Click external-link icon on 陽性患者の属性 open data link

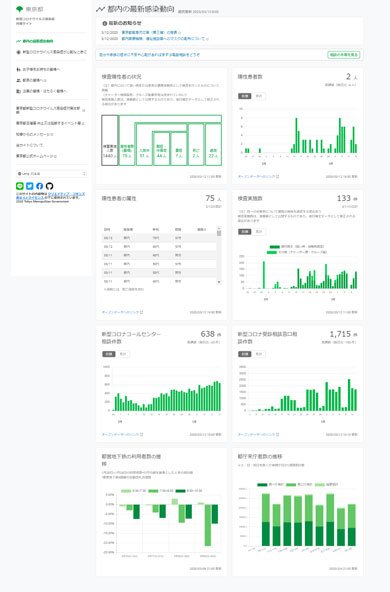(x=142, y=312)
